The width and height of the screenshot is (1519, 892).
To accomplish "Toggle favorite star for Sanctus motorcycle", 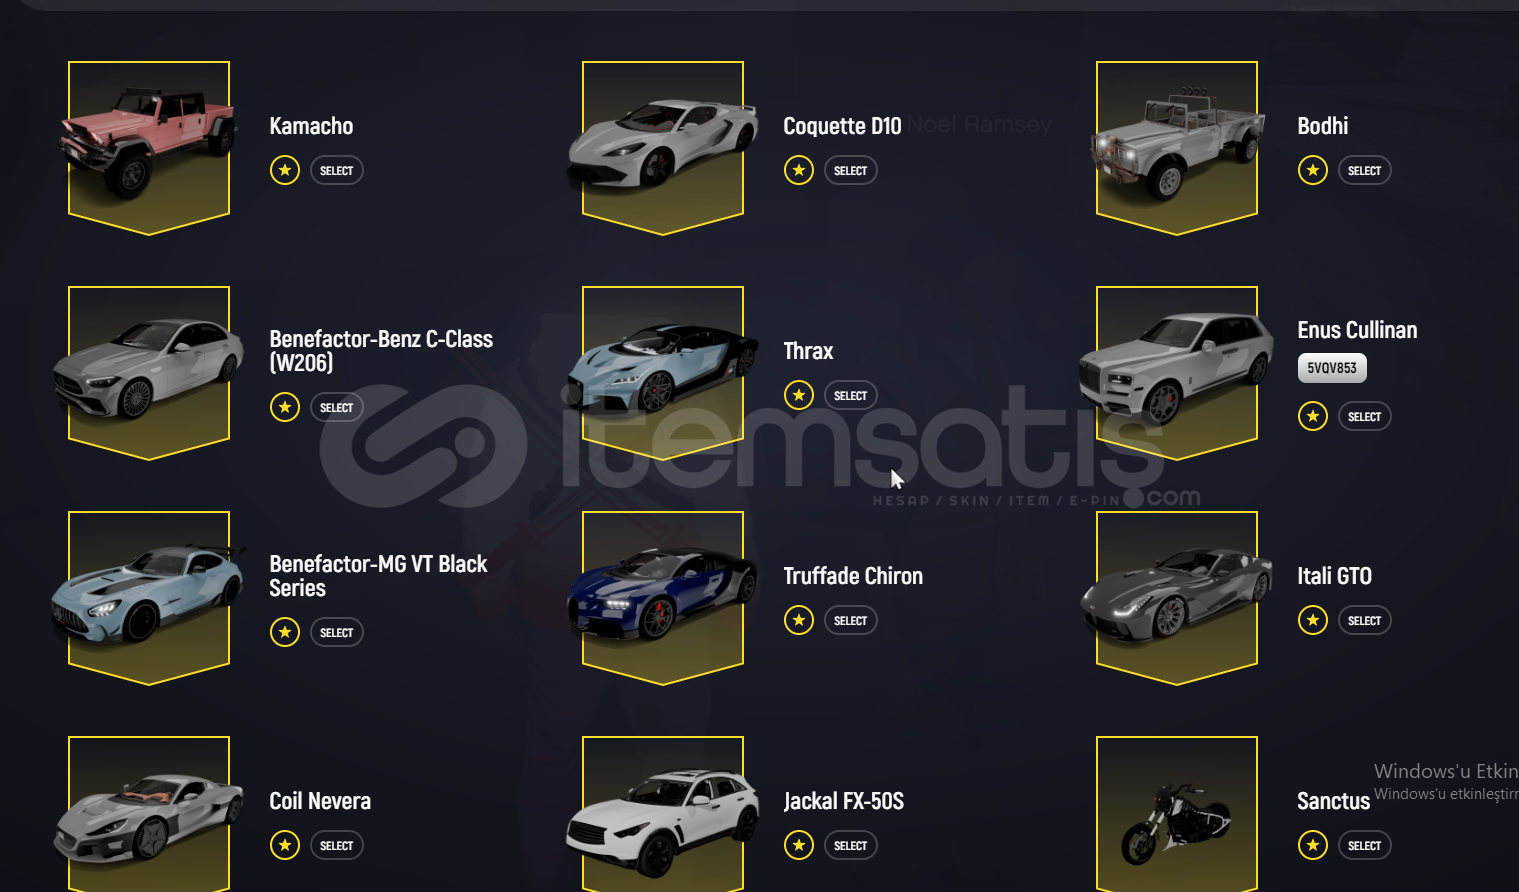I will coord(1313,845).
